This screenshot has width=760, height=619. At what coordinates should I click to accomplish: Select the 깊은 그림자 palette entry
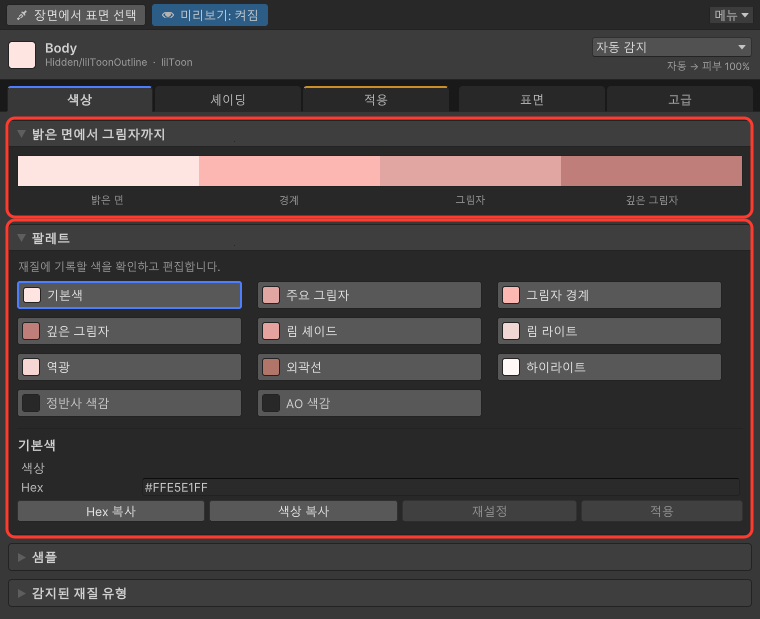pyautogui.click(x=129, y=331)
